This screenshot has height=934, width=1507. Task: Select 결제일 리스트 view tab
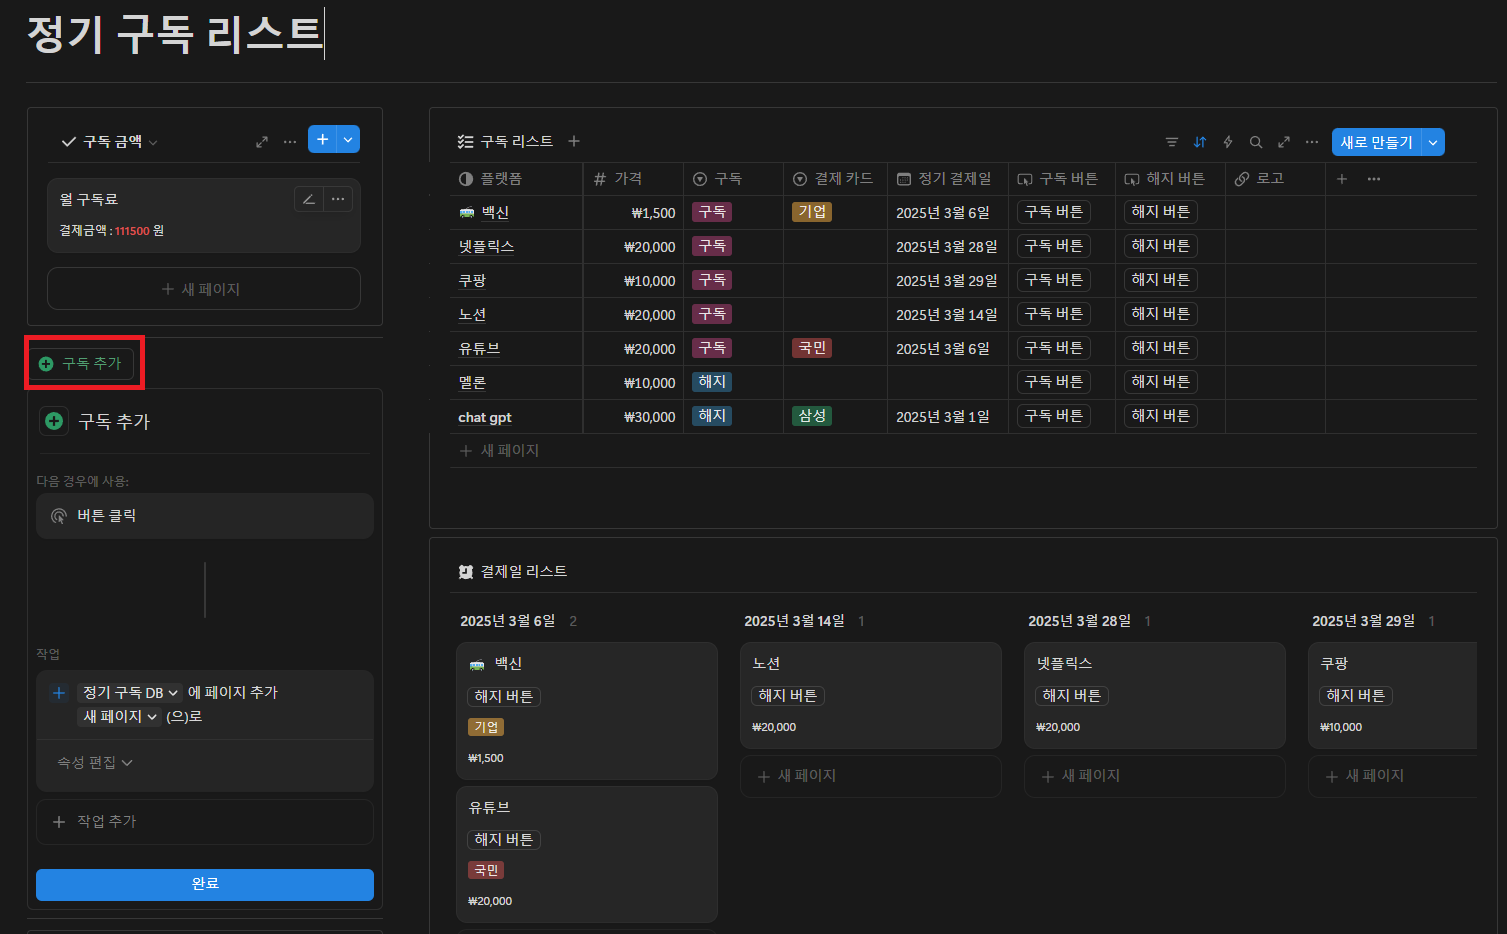click(513, 572)
